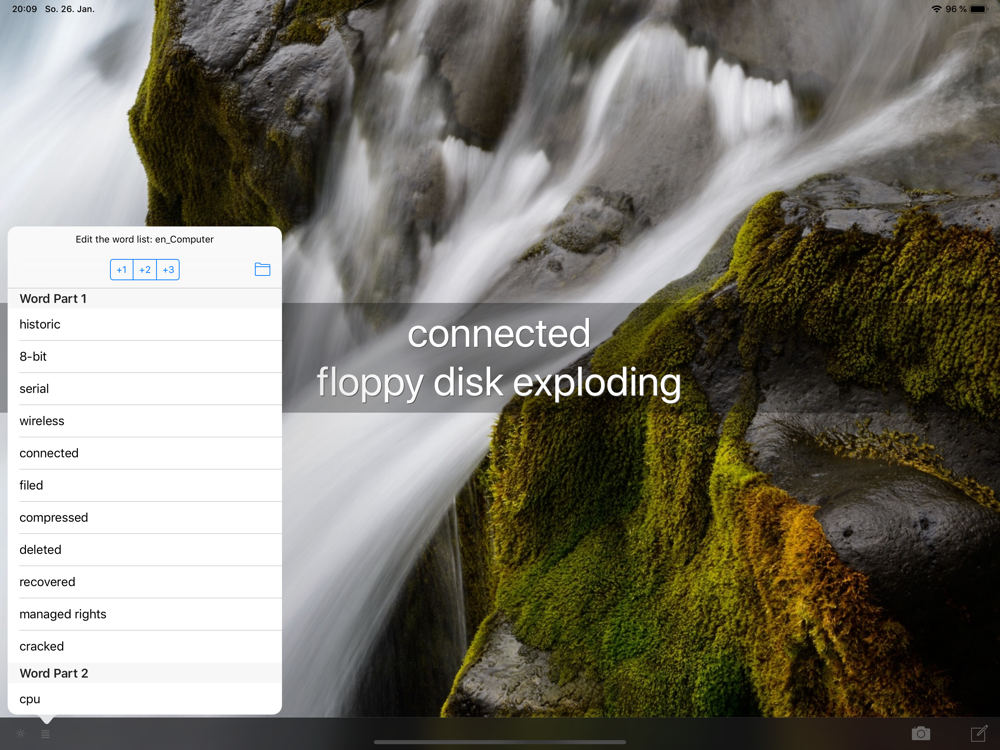Select the word '8-bit'
The width and height of the screenshot is (1000, 750).
[x=145, y=357]
